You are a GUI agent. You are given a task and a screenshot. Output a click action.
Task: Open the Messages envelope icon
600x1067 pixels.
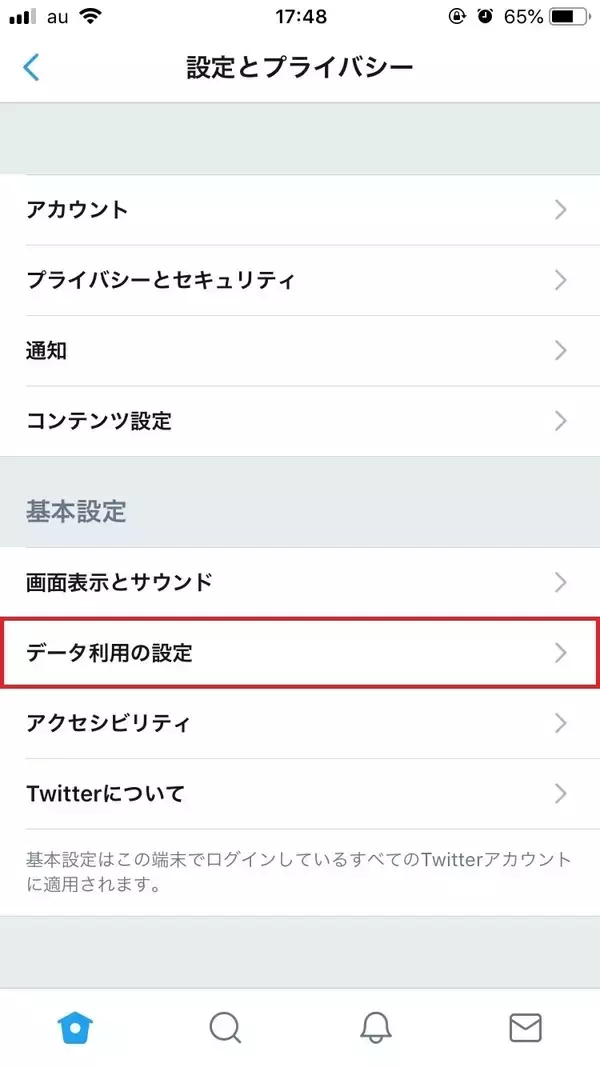[x=525, y=1027]
